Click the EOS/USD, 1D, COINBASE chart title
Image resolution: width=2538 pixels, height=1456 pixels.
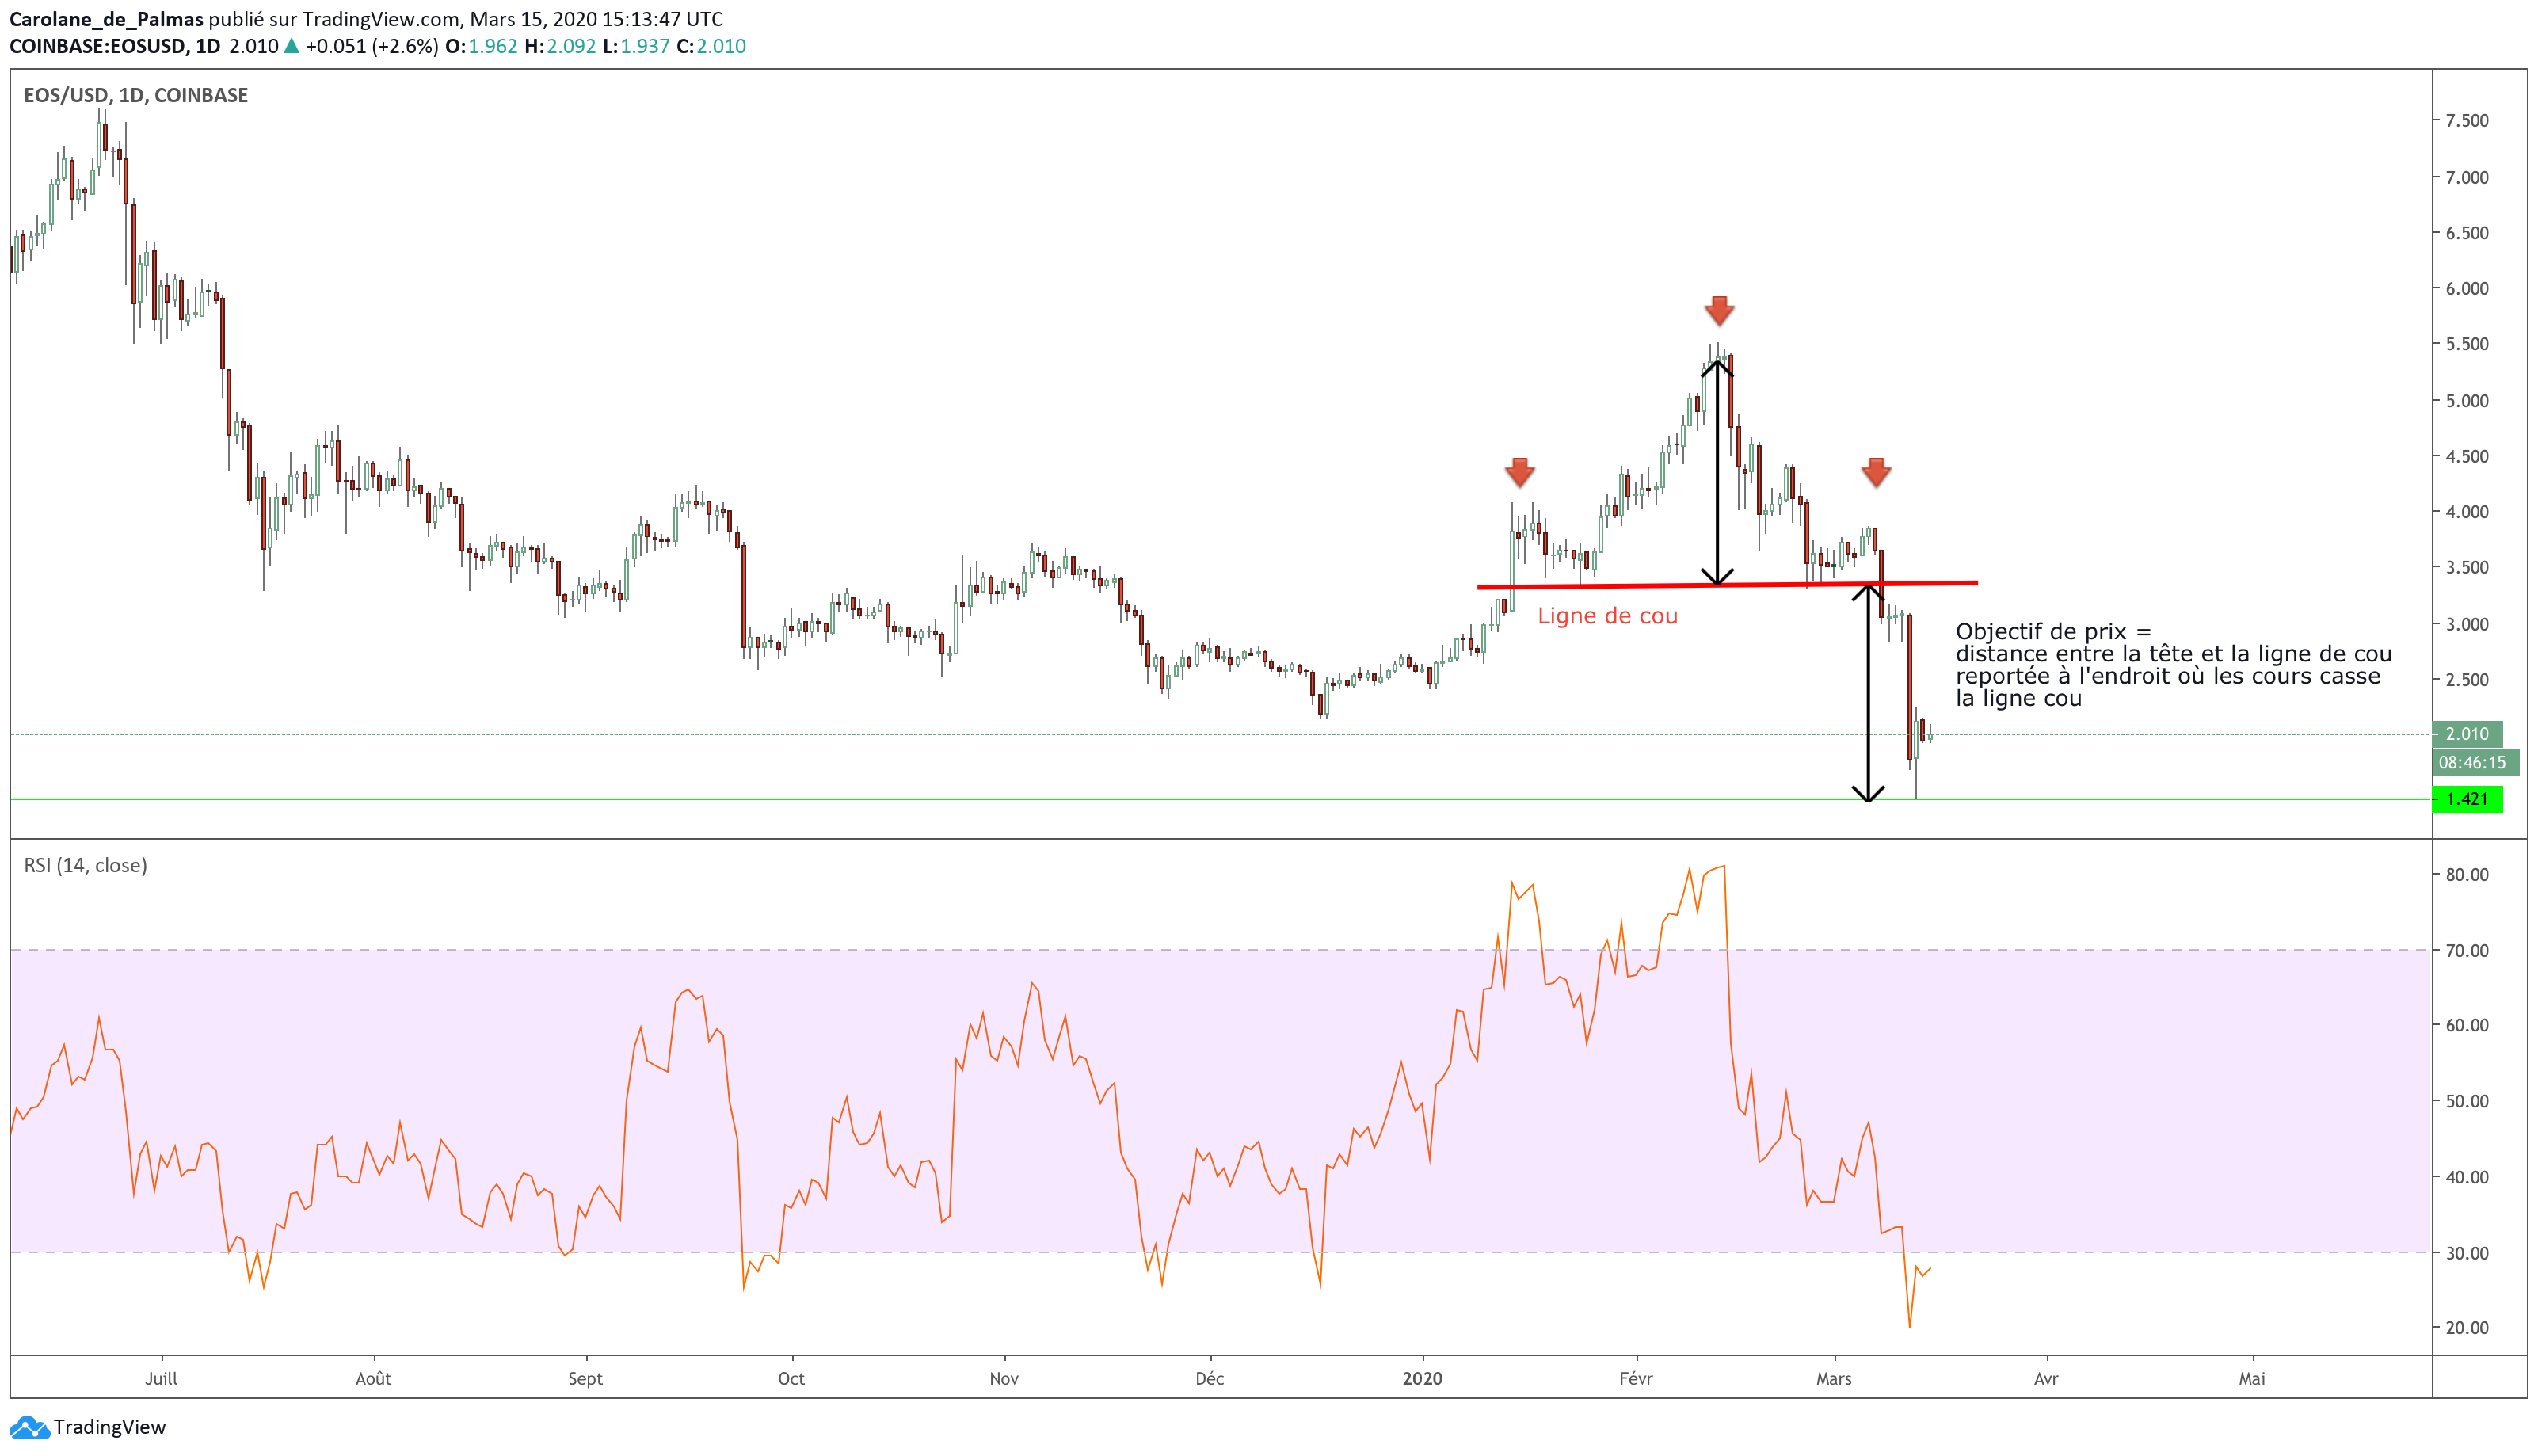[x=136, y=95]
